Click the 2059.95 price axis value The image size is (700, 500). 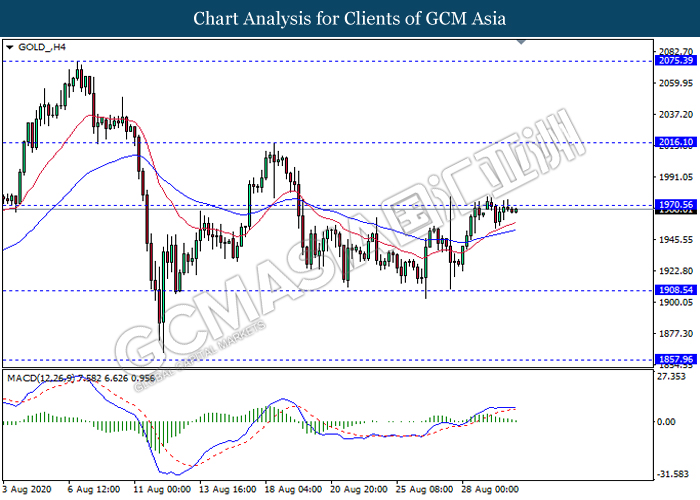(x=676, y=83)
